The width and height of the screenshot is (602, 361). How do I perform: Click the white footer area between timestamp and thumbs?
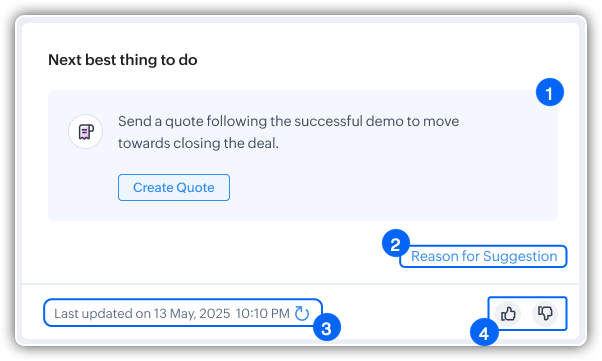pyautogui.click(x=403, y=313)
